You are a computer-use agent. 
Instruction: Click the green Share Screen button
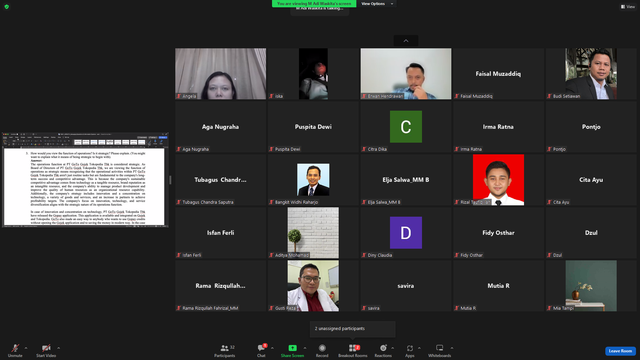[x=292, y=350]
